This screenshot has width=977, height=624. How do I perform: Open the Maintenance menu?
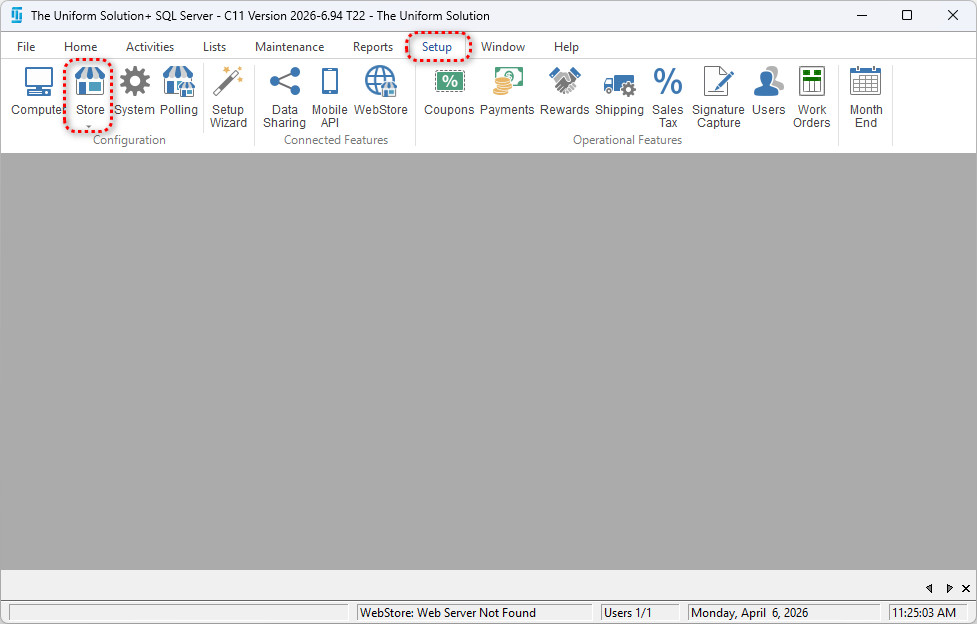289,47
